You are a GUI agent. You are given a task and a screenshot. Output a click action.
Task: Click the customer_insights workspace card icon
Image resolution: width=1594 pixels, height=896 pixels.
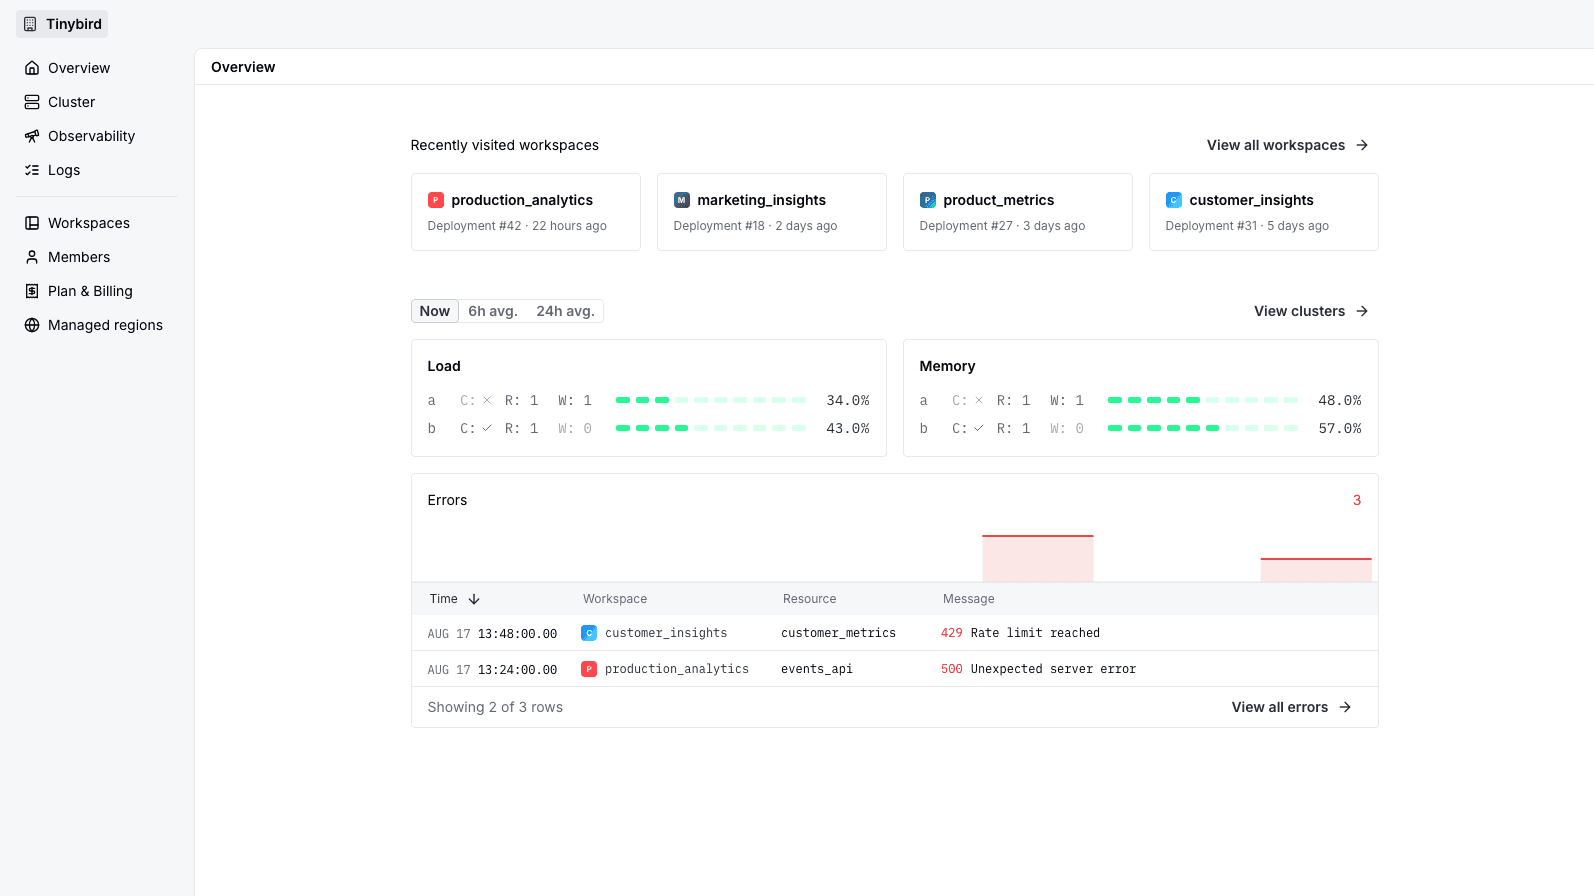1174,200
